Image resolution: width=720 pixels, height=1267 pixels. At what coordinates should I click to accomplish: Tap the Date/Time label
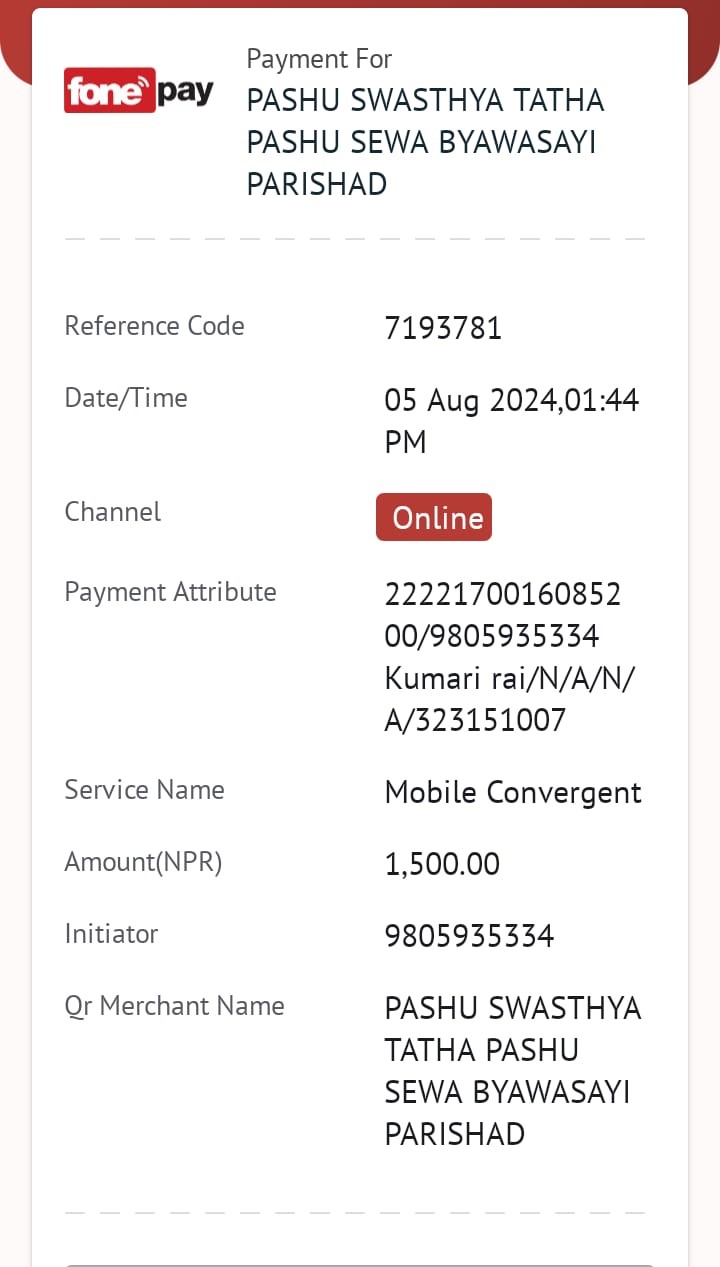click(126, 398)
